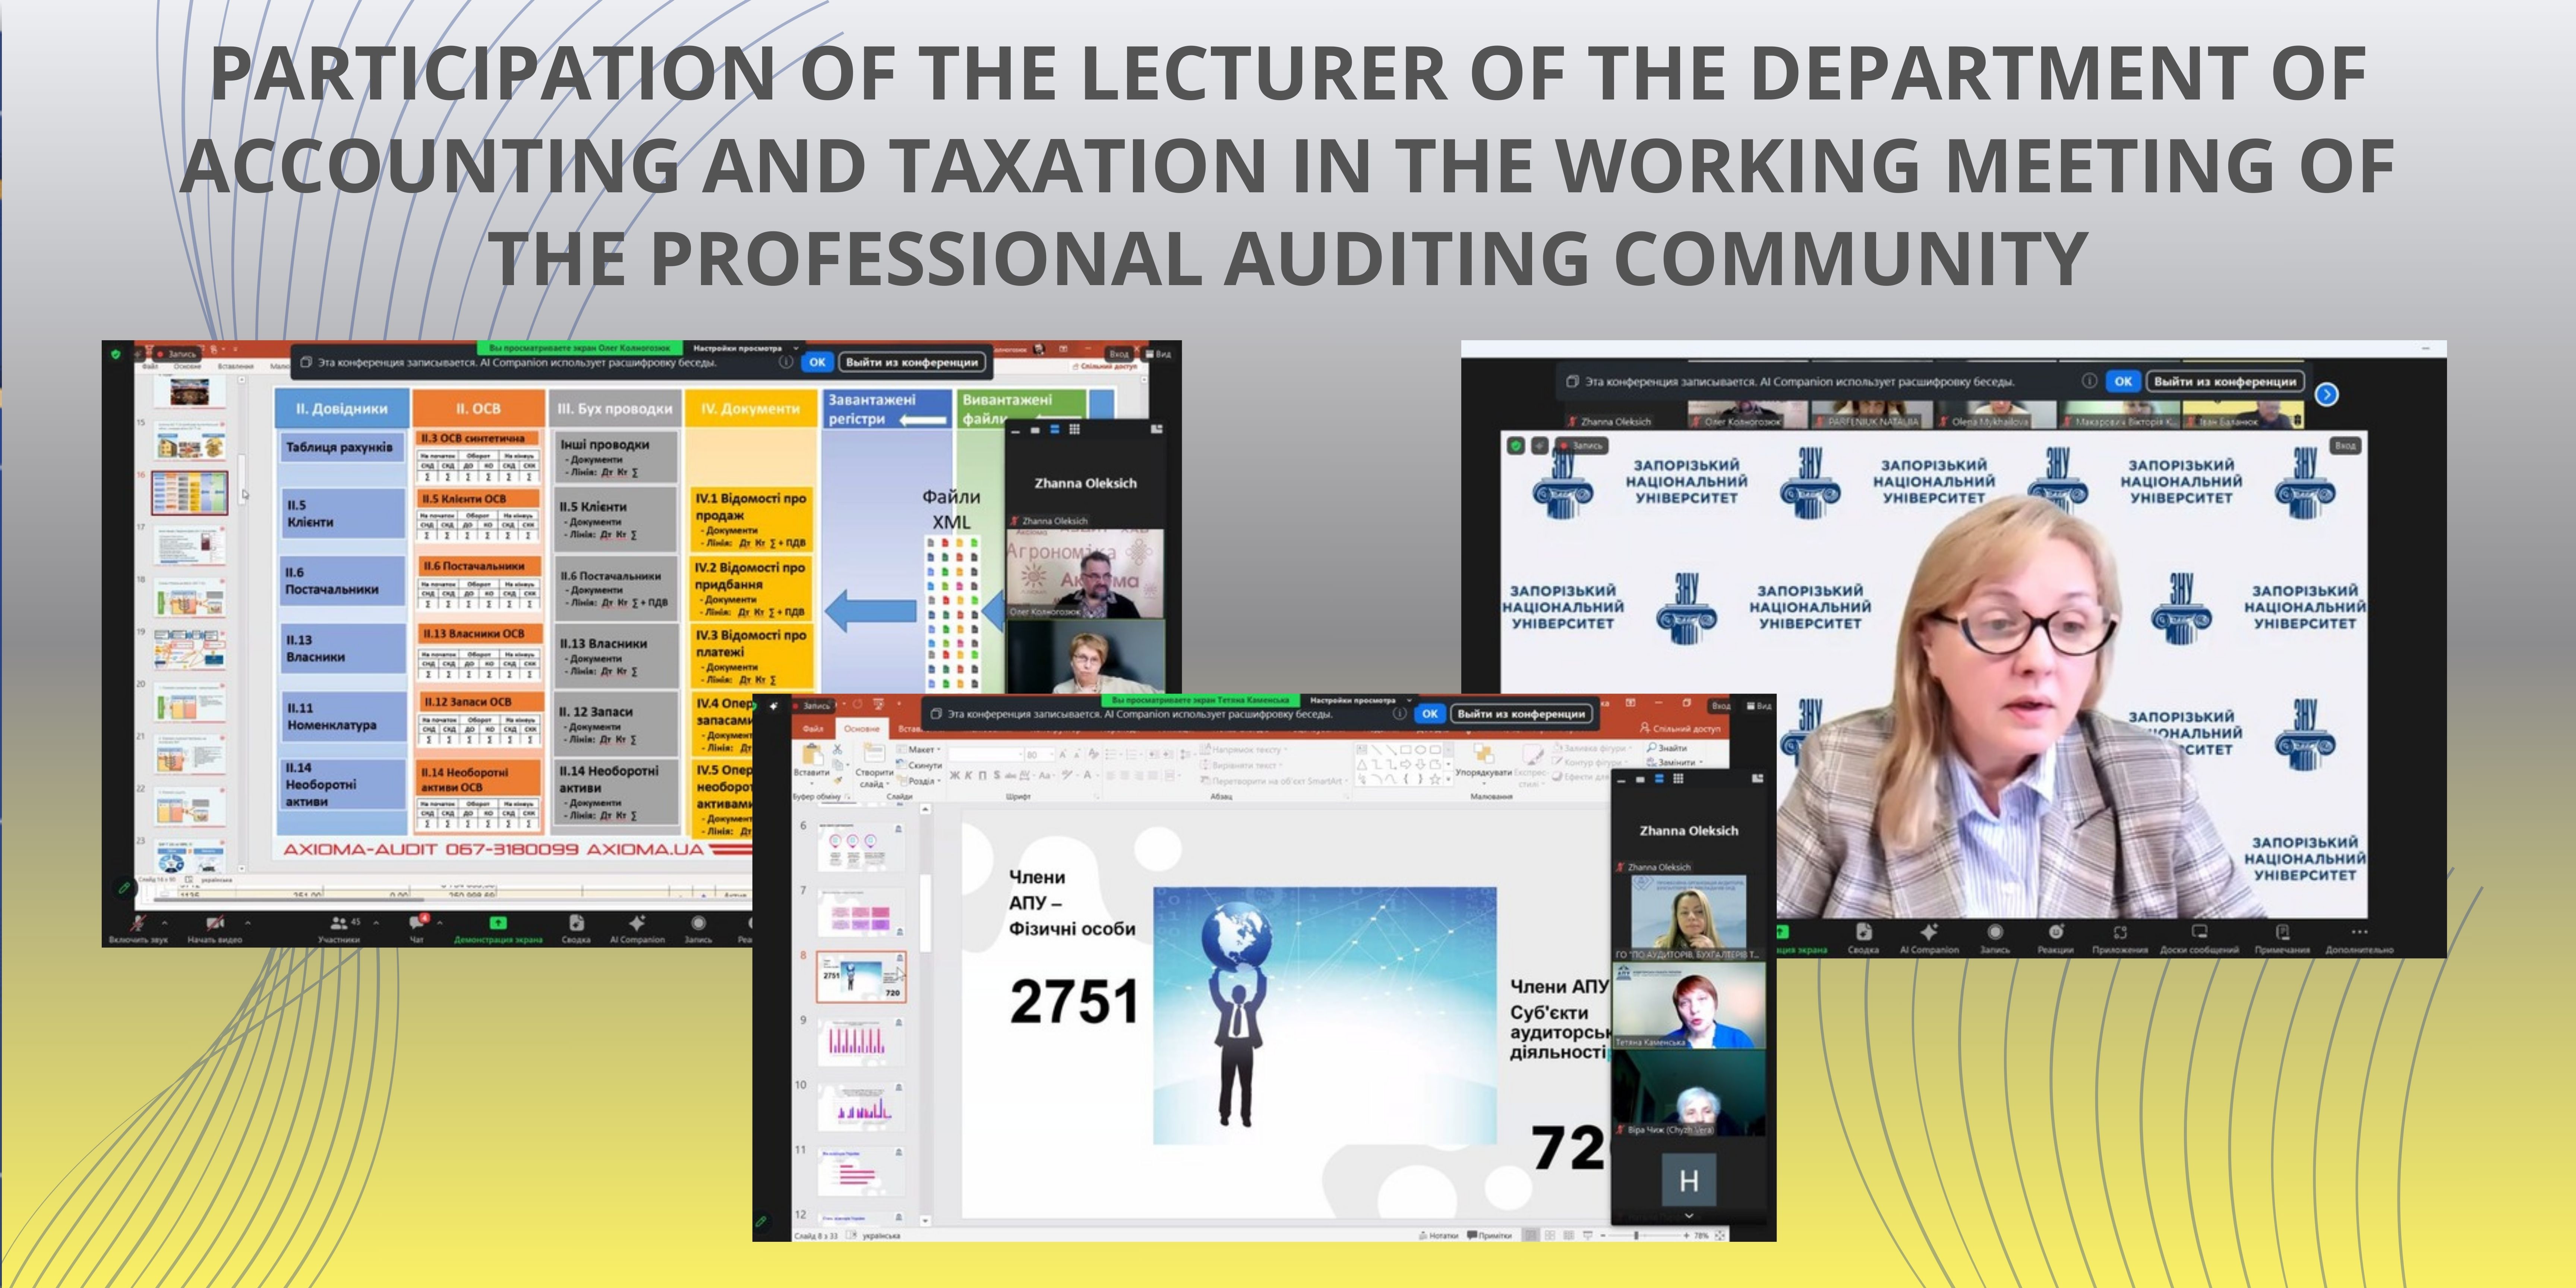Click the green Share Screen icon
Viewport: 2576px width, 1288px height.
[x=497, y=923]
